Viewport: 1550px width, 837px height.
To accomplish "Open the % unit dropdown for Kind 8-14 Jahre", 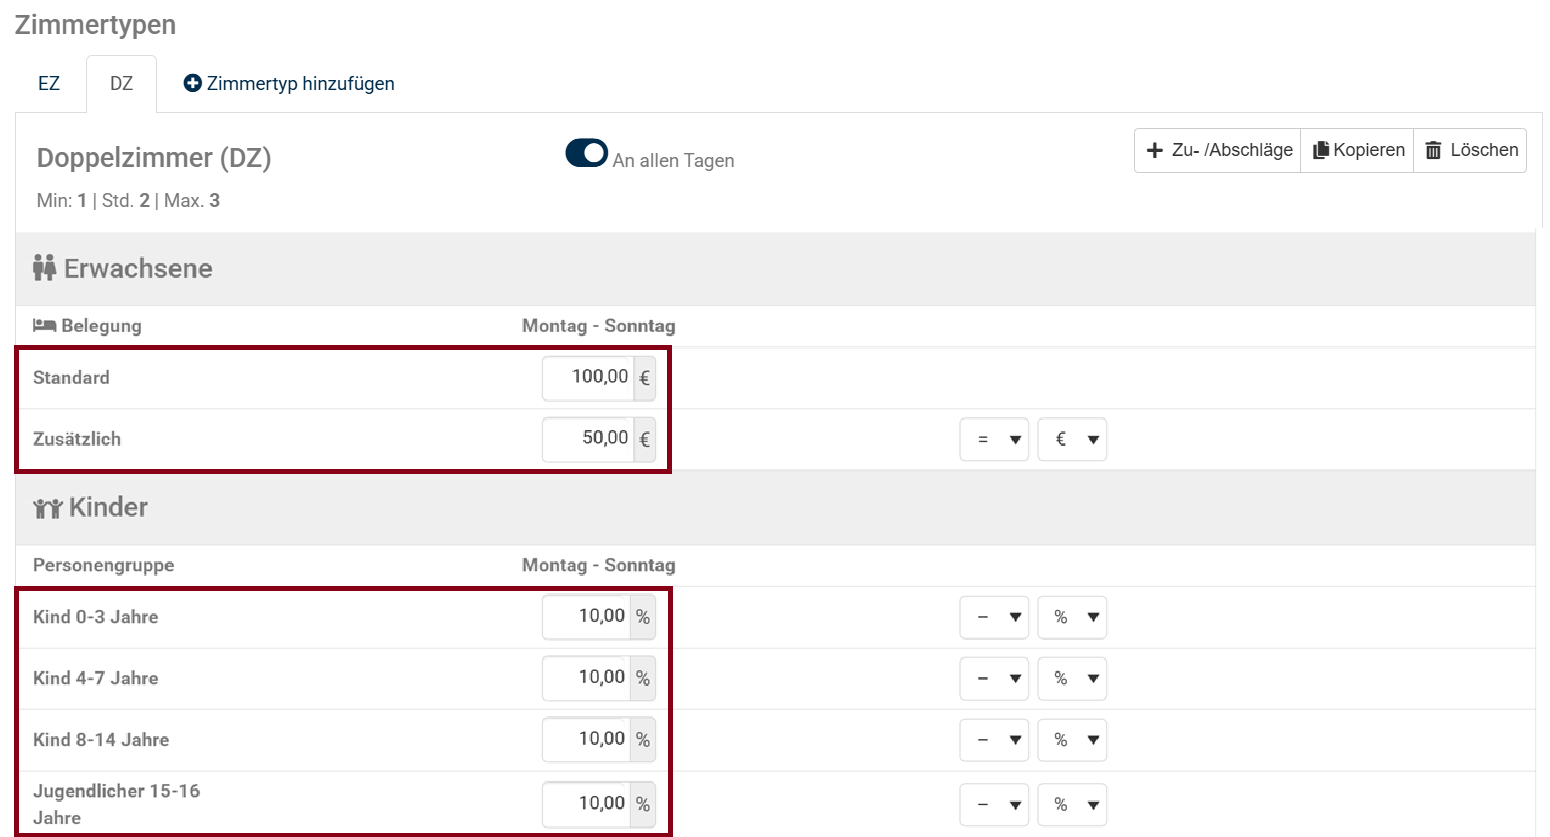I will click(1072, 740).
